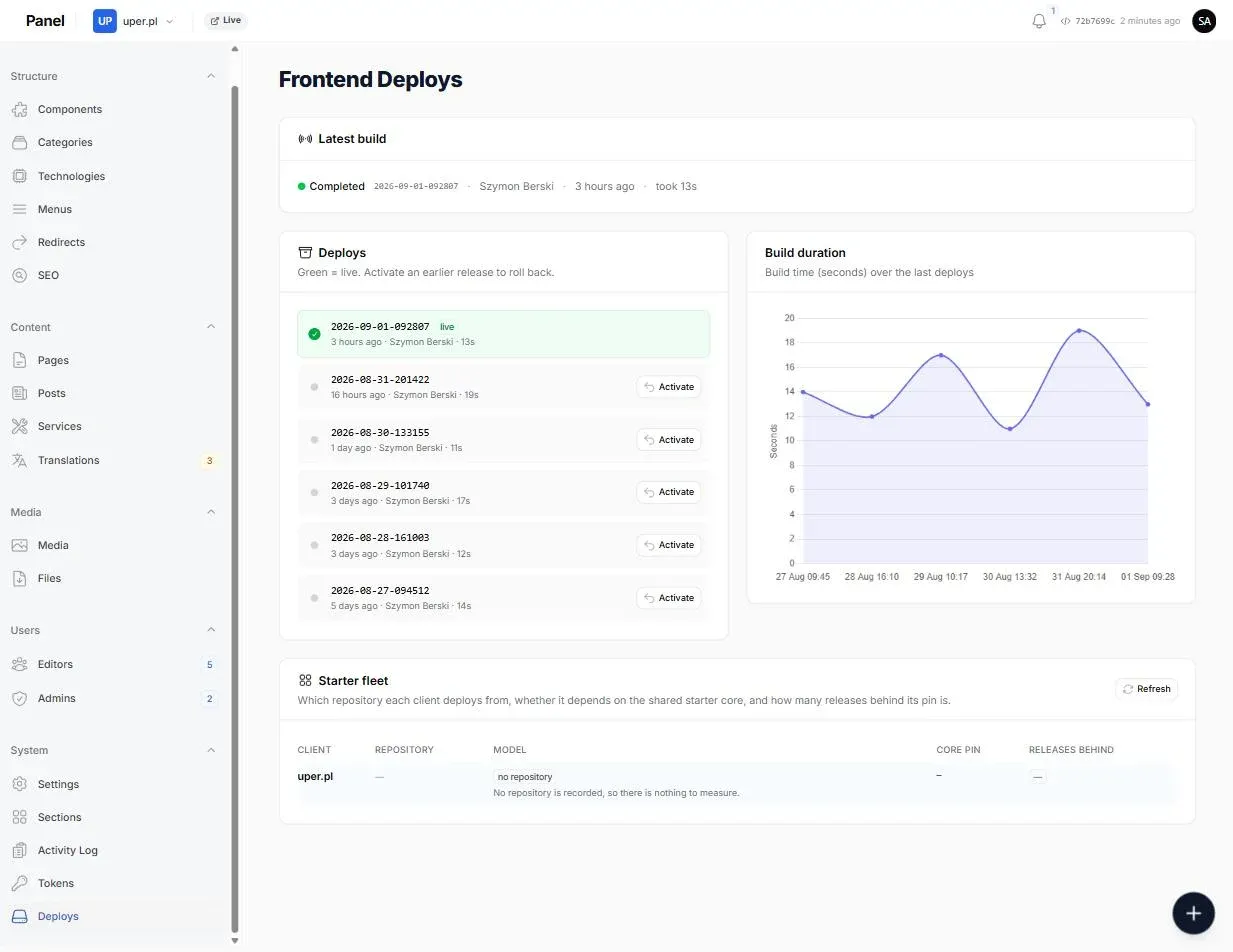Activate release 2026-08-30-133155
The image size is (1233, 952).
coord(669,440)
